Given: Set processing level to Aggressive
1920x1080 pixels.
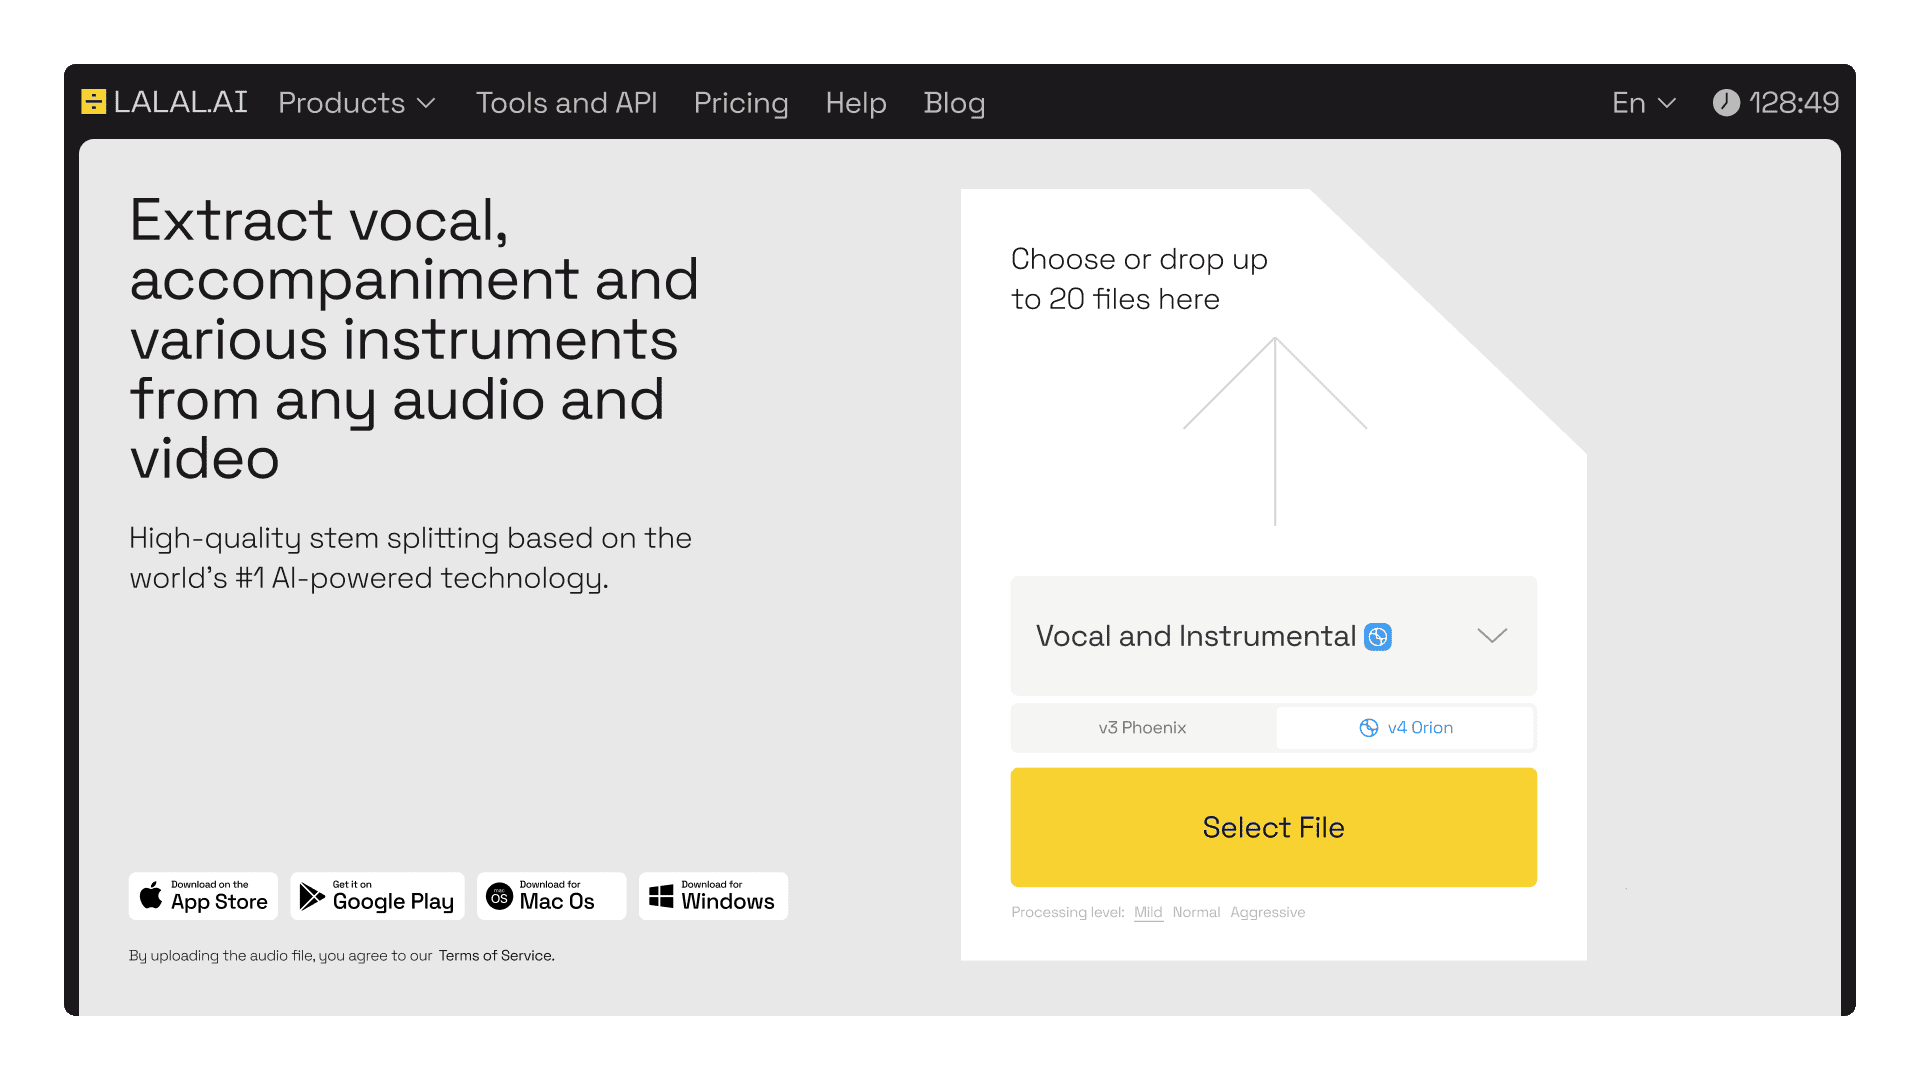Looking at the screenshot, I should 1267,912.
